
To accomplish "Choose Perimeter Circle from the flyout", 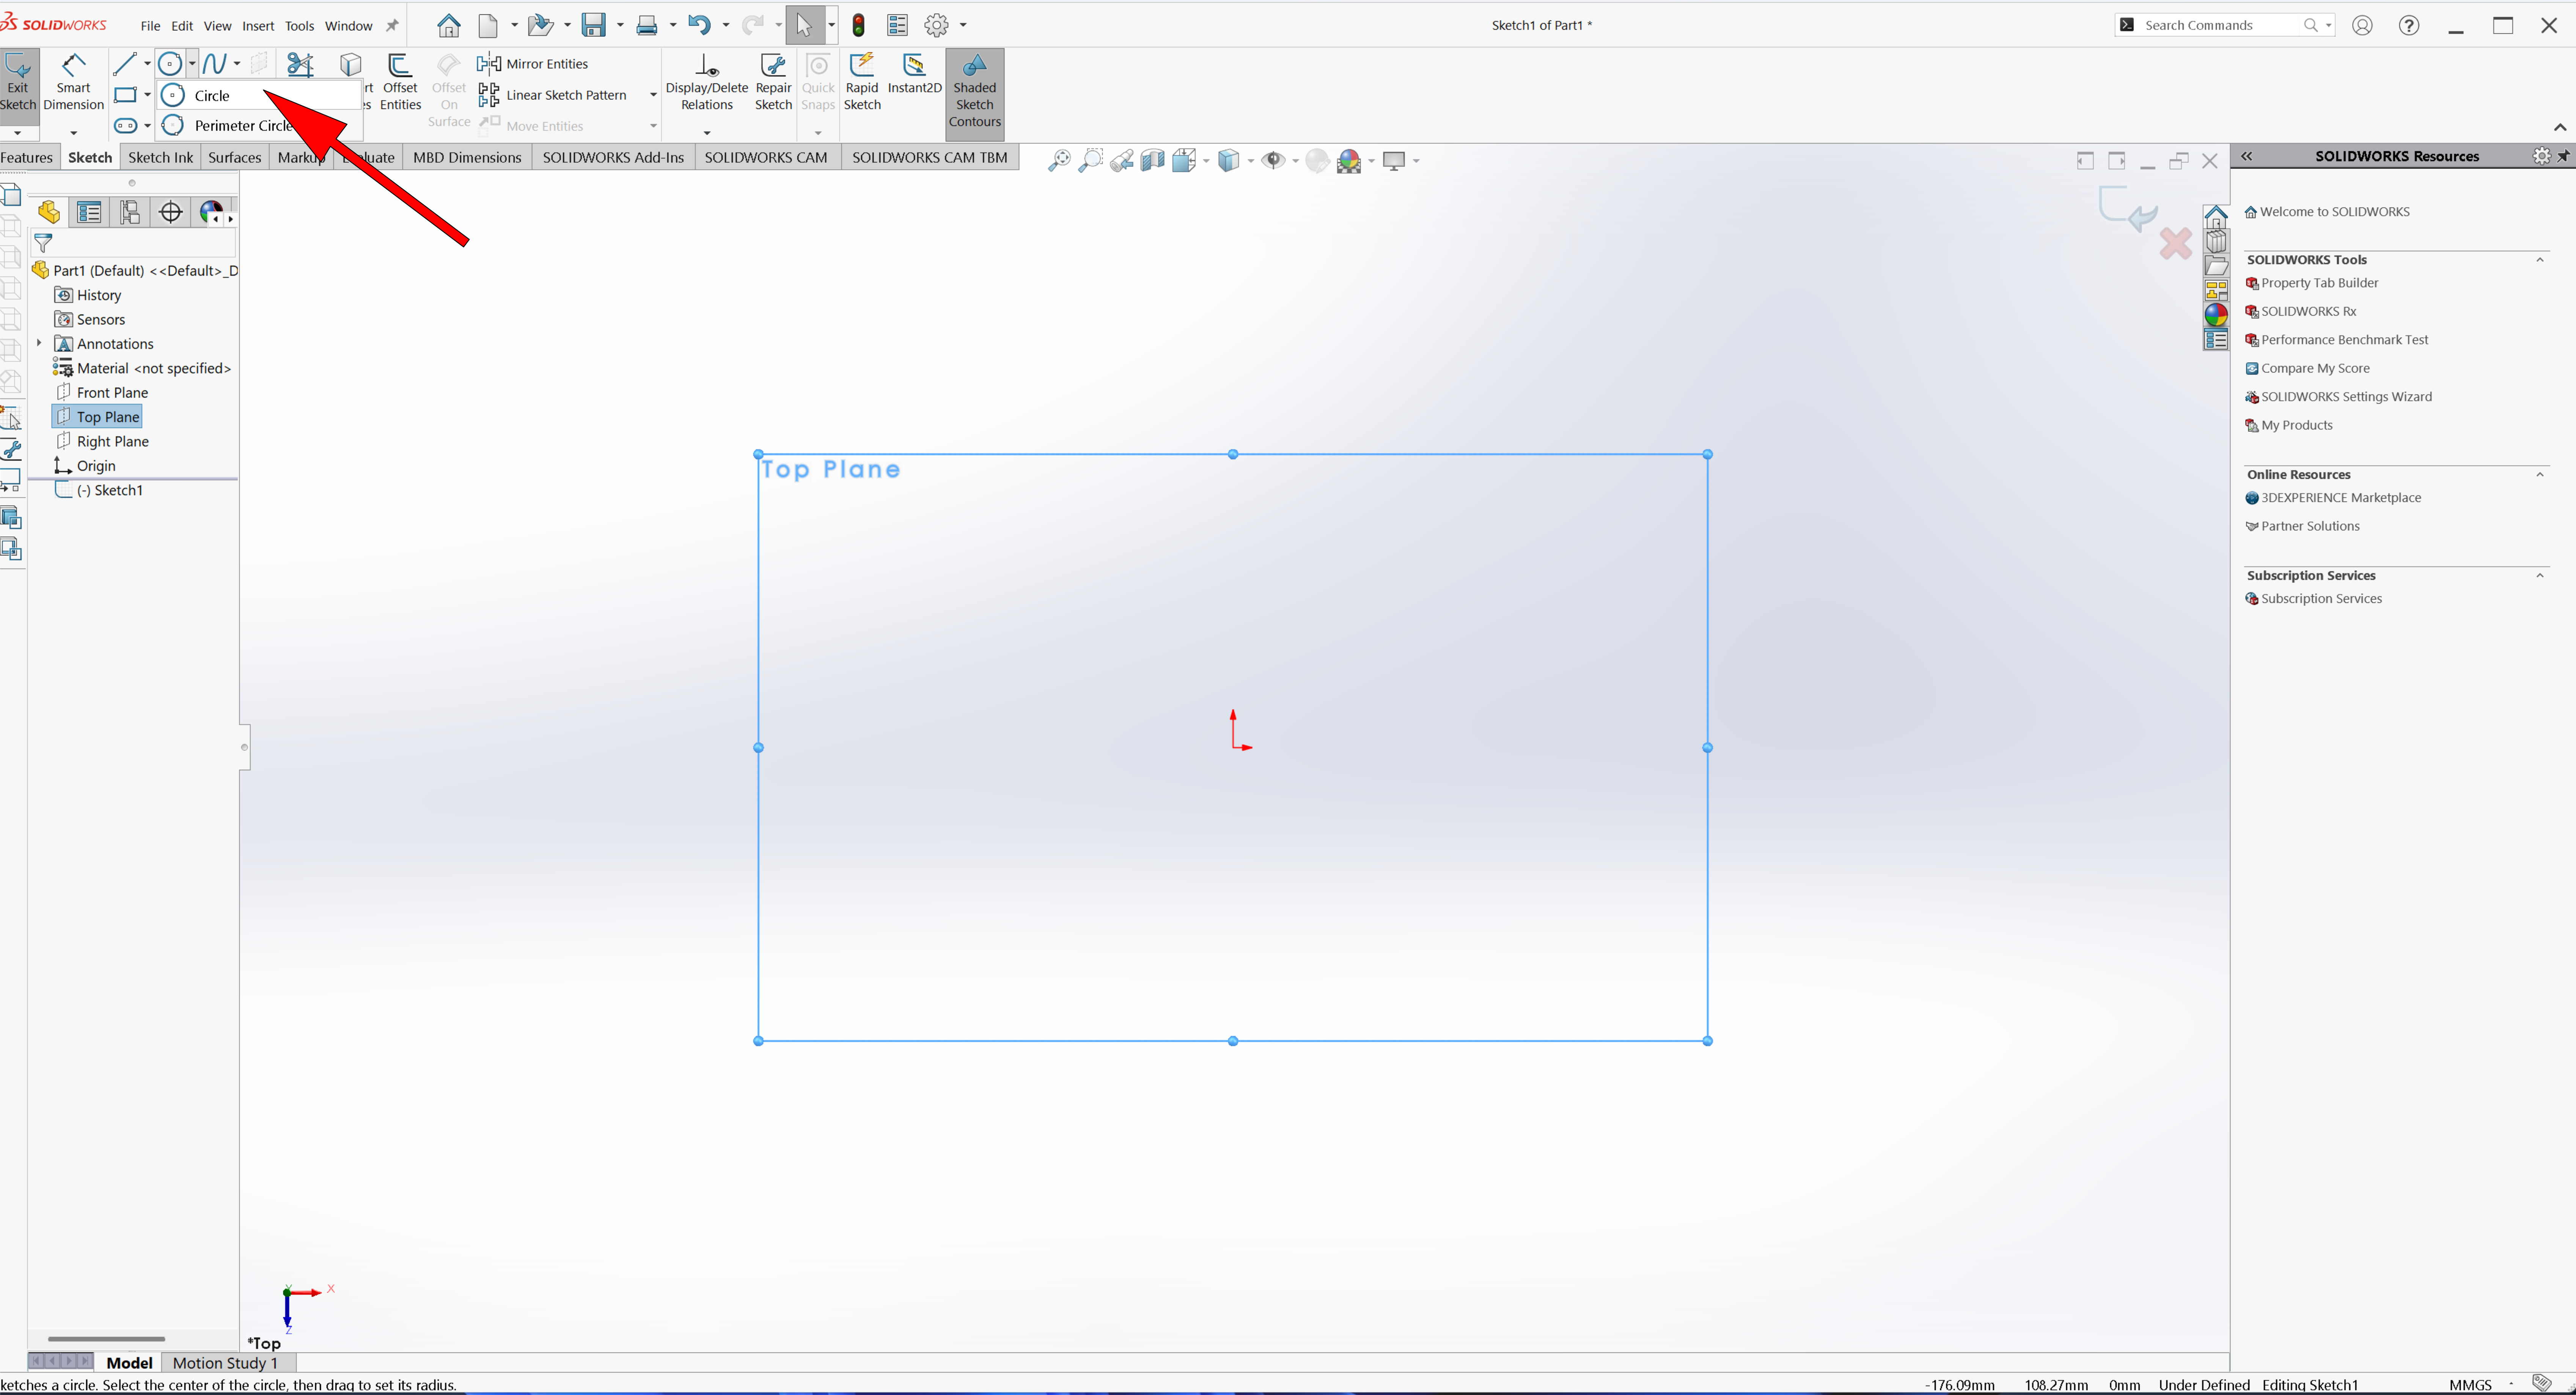I will coord(240,125).
